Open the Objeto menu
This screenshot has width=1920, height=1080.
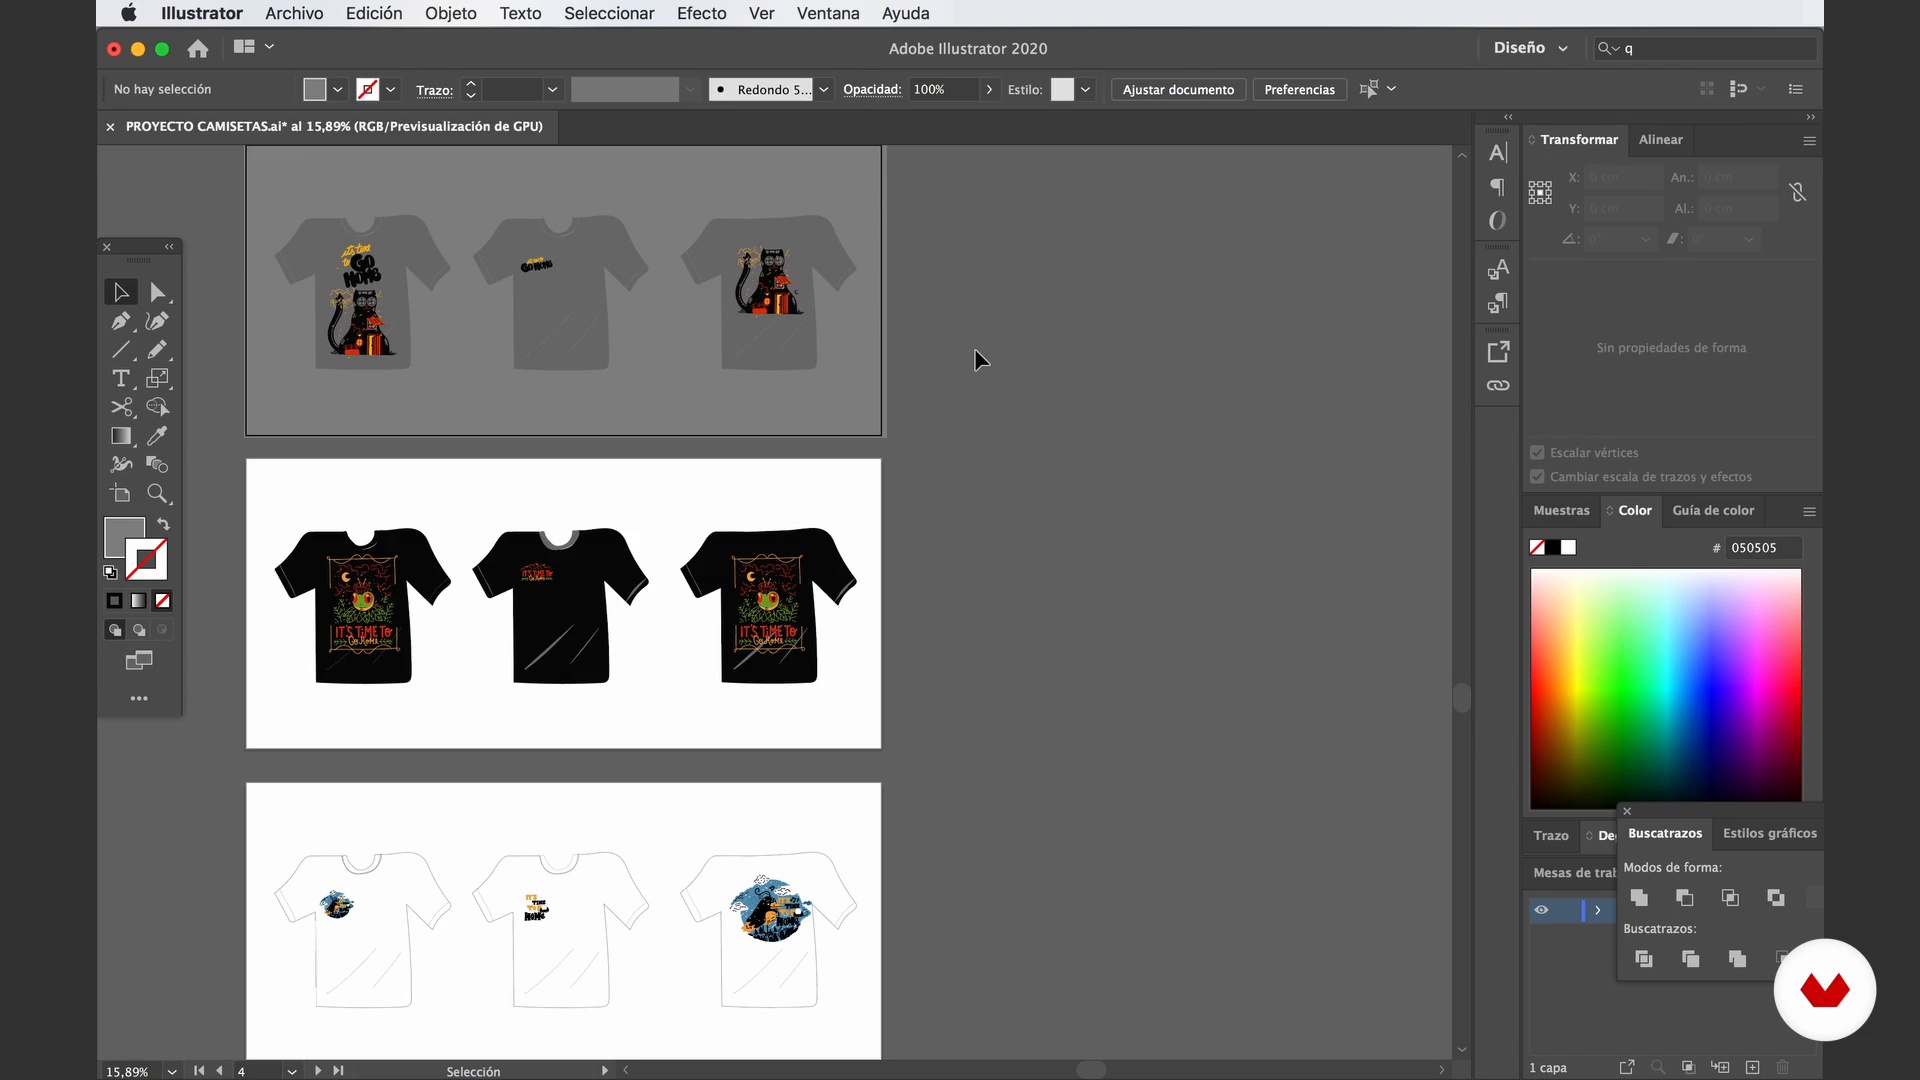(x=450, y=13)
